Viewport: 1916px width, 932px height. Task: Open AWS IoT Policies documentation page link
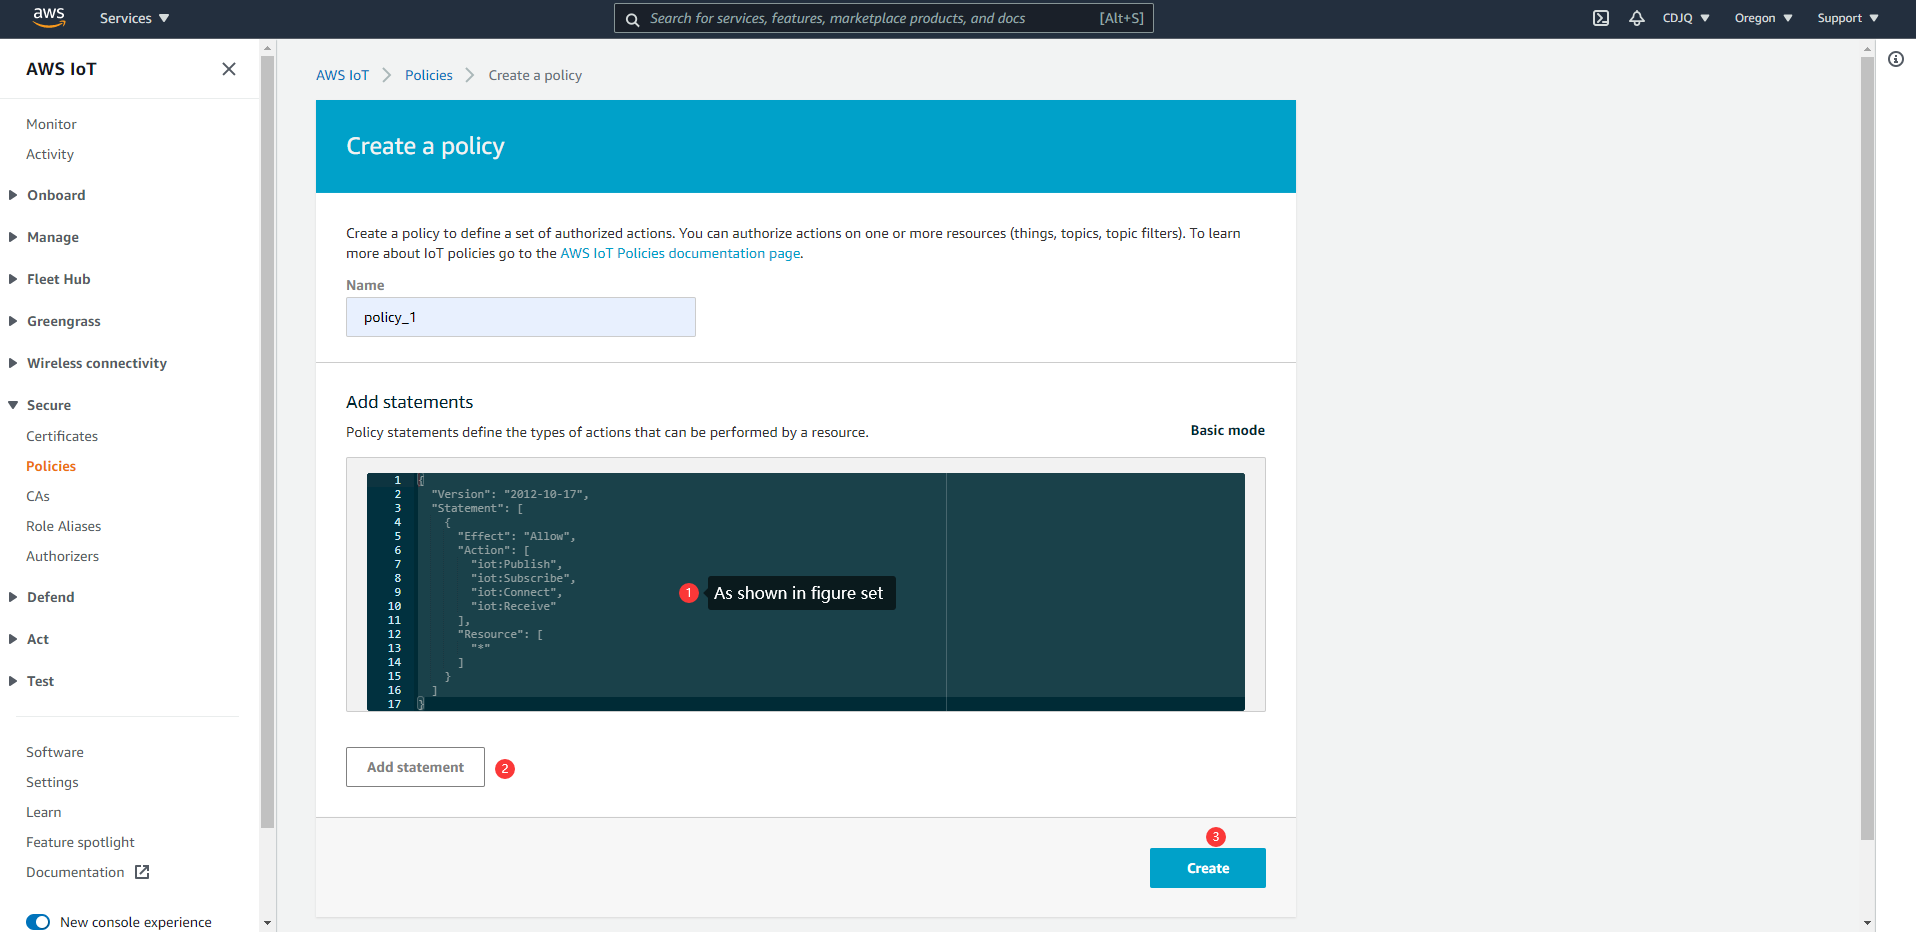coord(680,253)
